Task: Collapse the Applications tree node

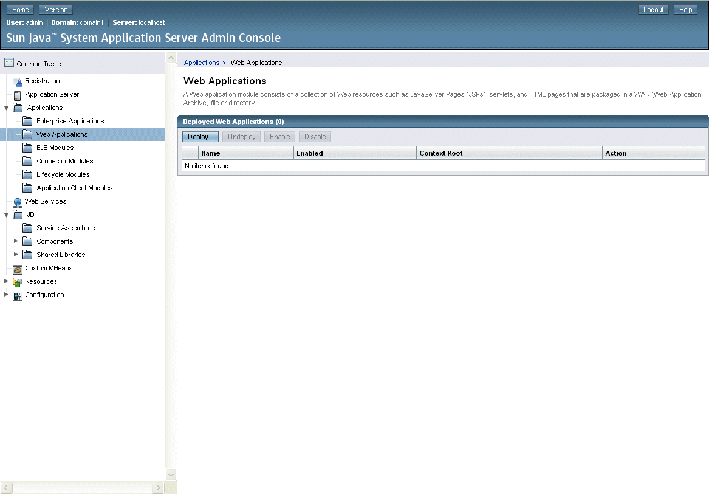Action: tap(6, 108)
